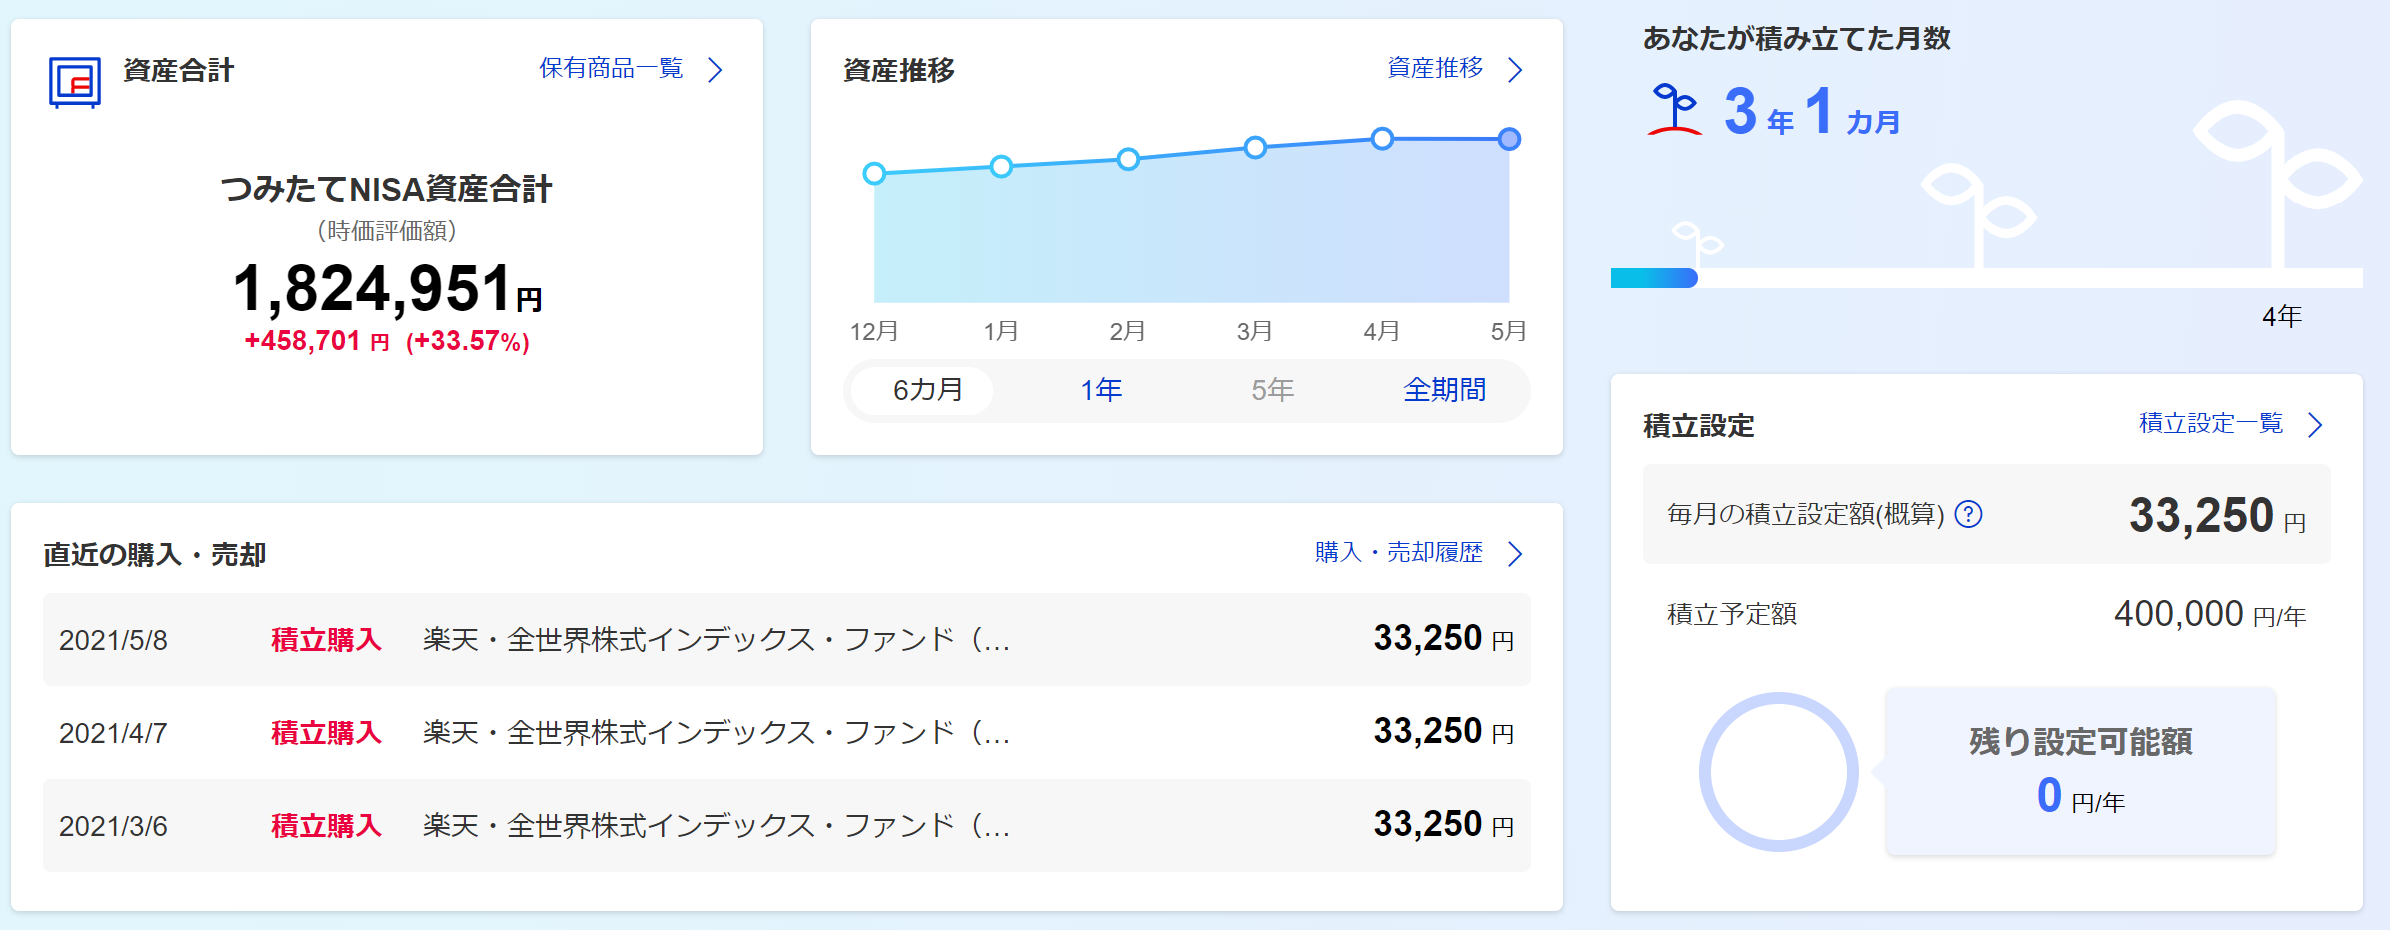The width and height of the screenshot is (2390, 930).
Task: Click the blue accumulation progress bar
Action: click(x=1654, y=278)
